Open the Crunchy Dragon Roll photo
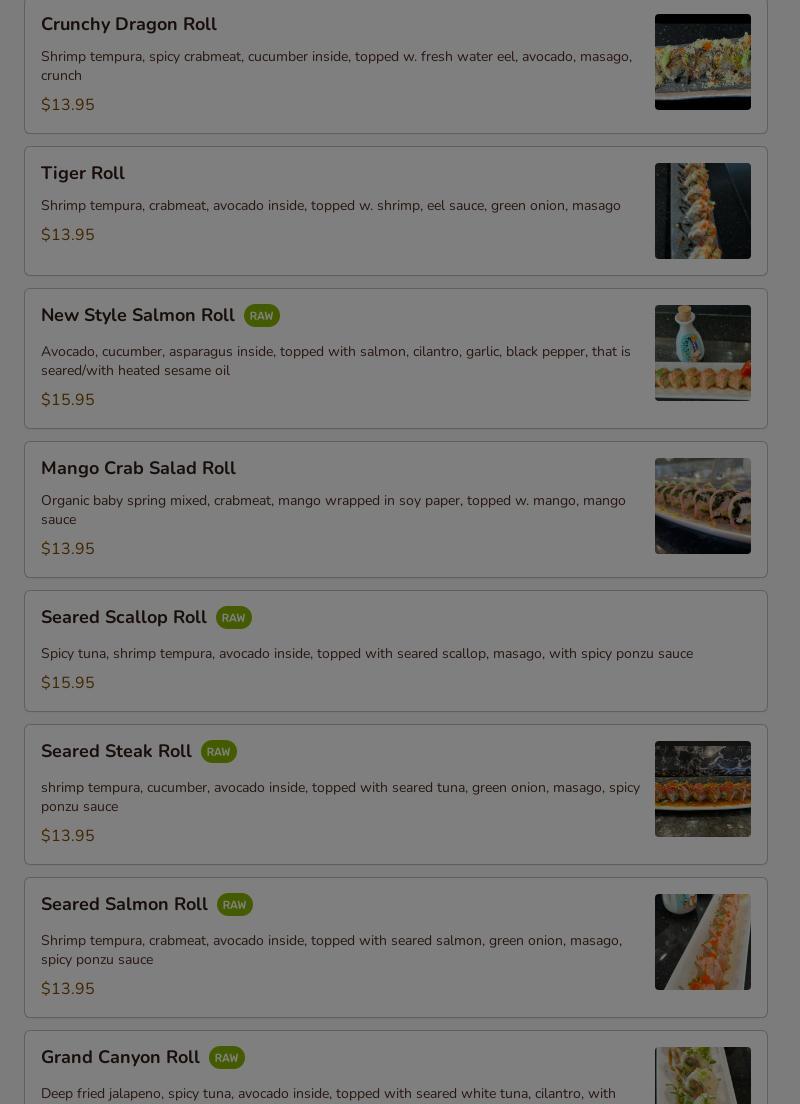This screenshot has height=1104, width=800. [x=702, y=62]
